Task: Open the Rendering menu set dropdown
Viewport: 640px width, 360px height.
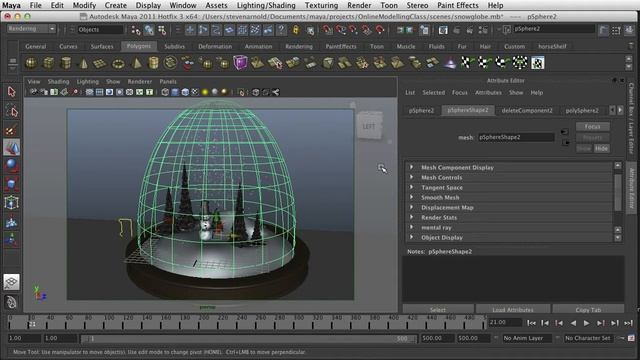Action: [x=31, y=29]
